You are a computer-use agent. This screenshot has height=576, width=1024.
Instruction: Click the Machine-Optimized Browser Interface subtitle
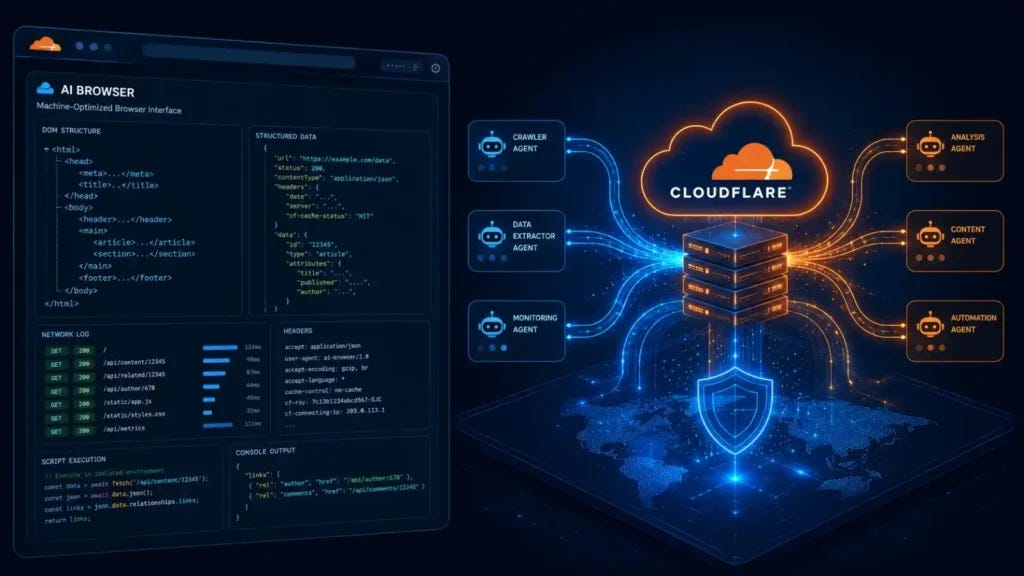pyautogui.click(x=109, y=108)
